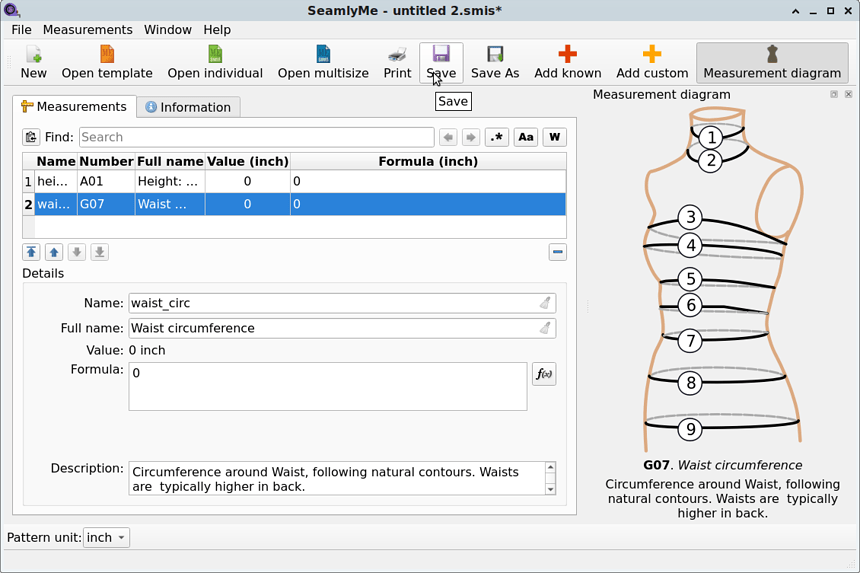Open multisize measurement file
860x573 pixels.
[x=323, y=63]
